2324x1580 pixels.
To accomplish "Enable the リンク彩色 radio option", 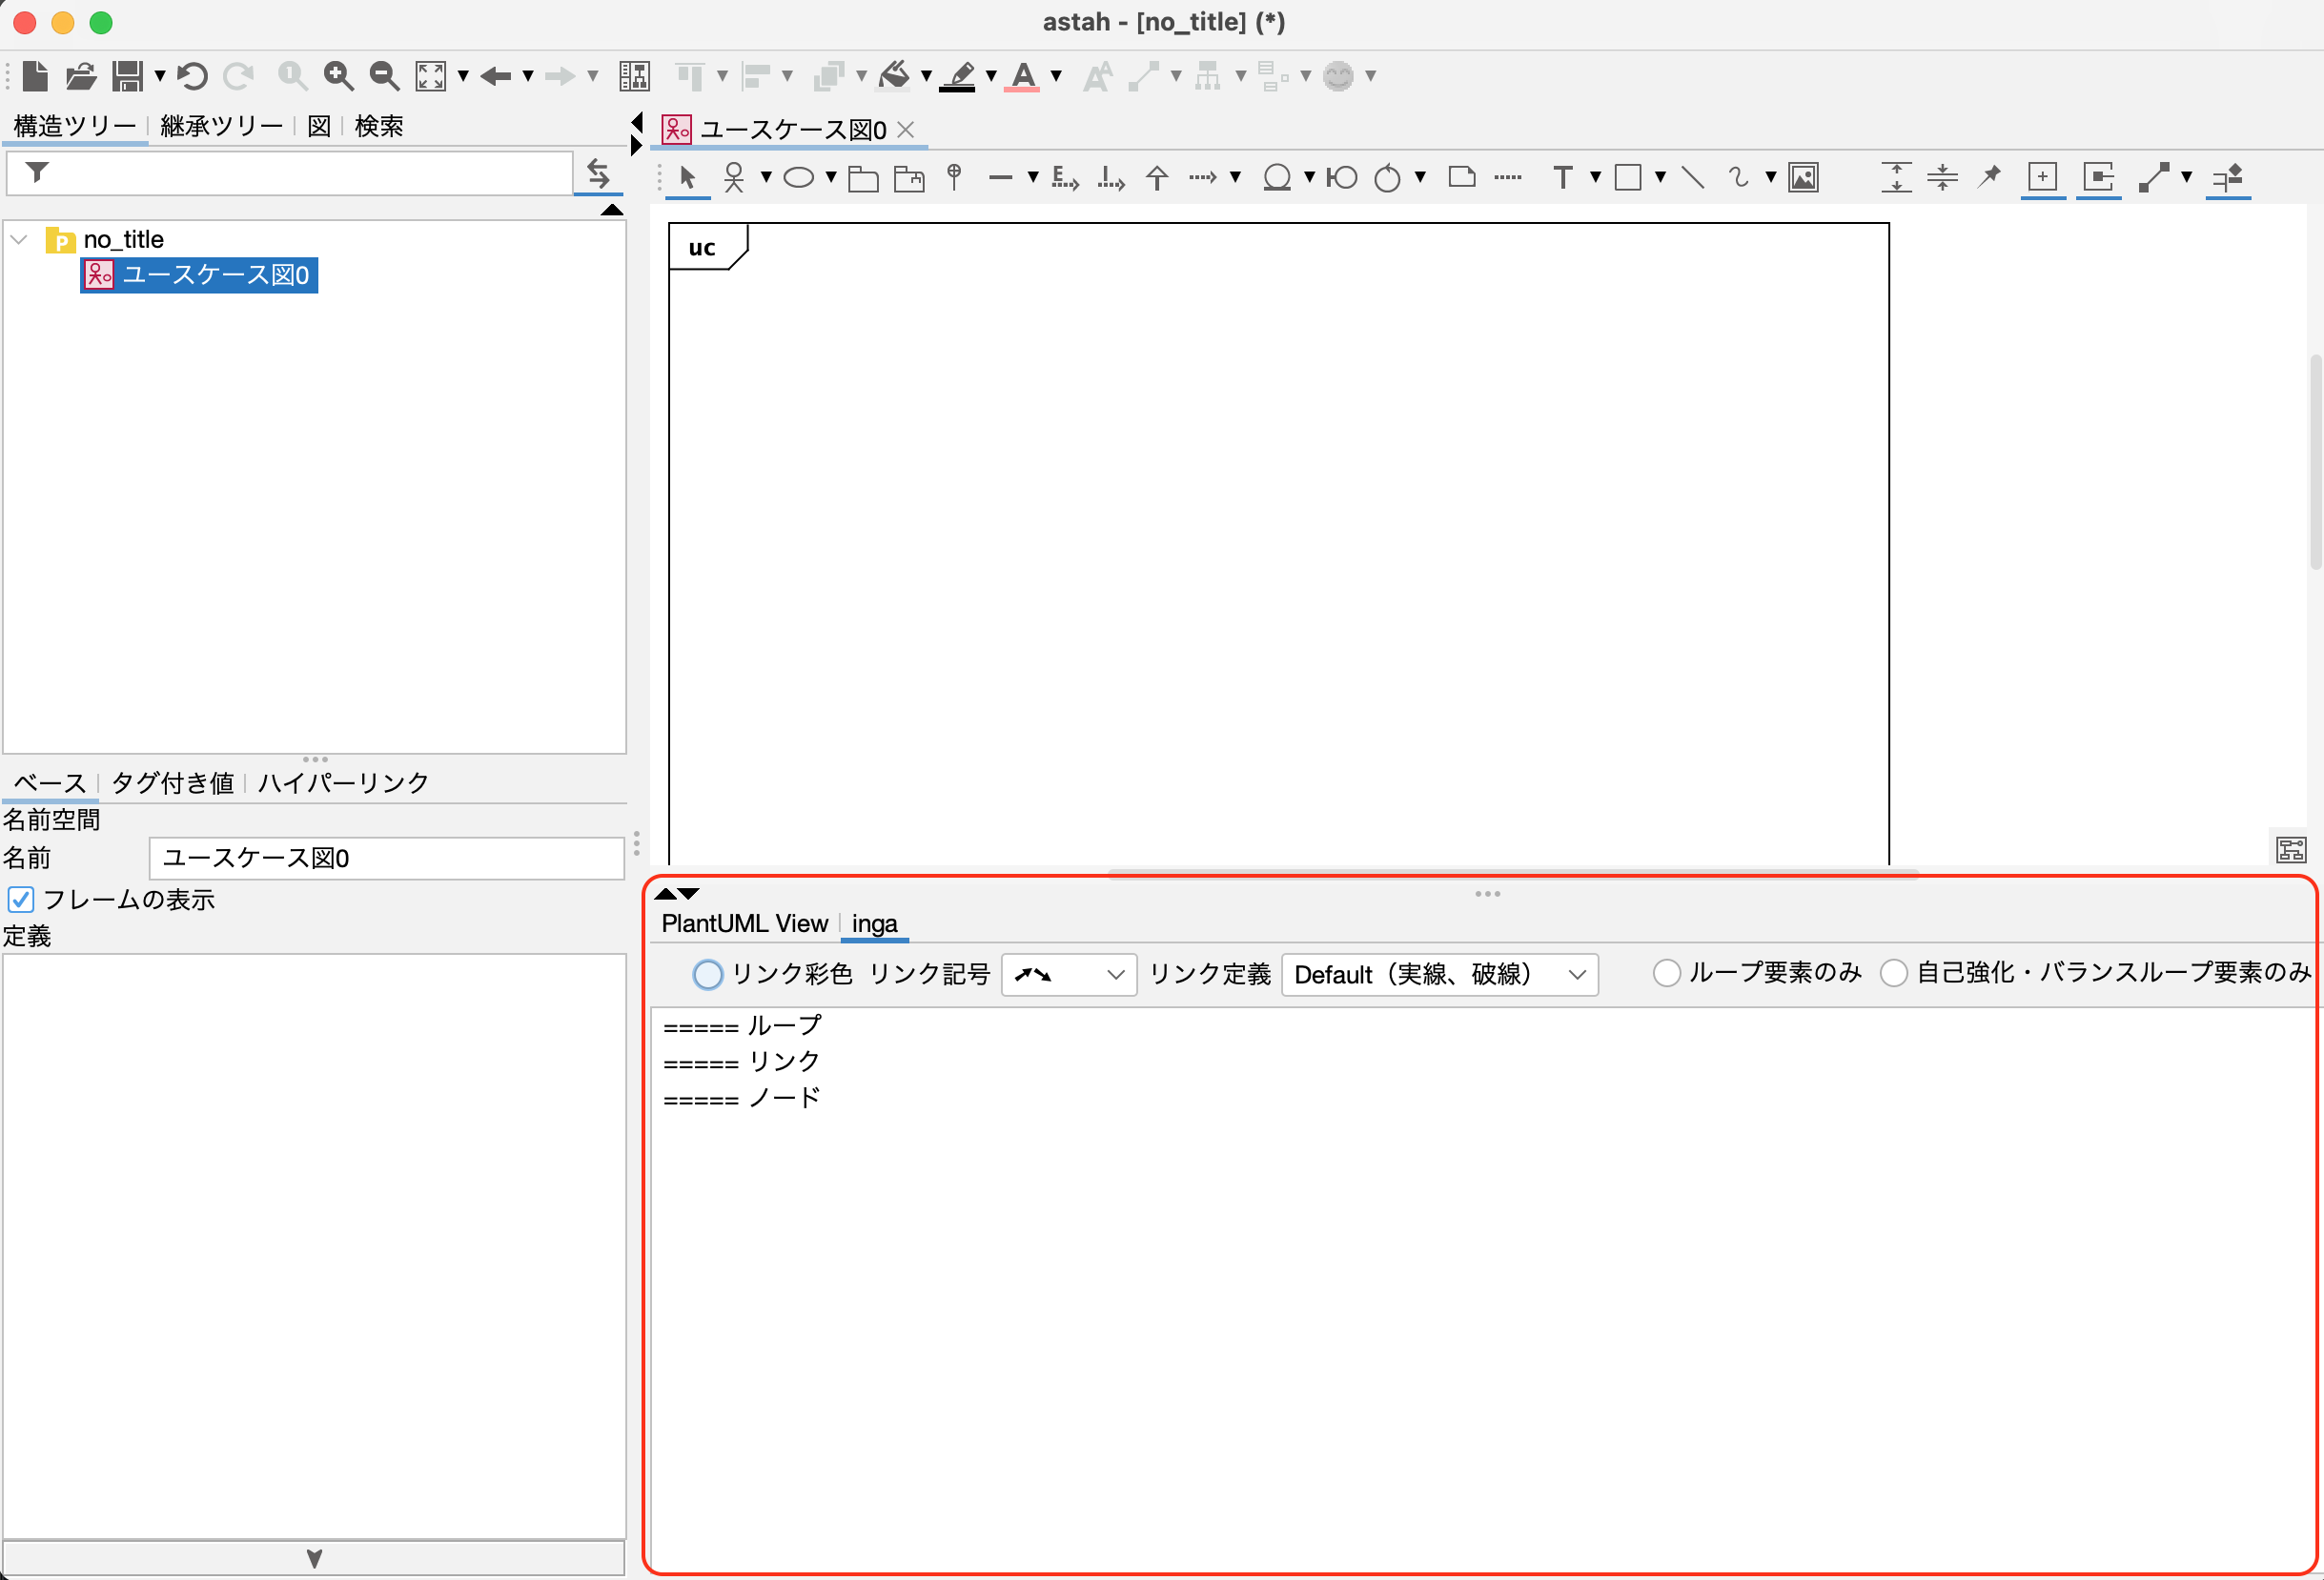I will pos(708,974).
